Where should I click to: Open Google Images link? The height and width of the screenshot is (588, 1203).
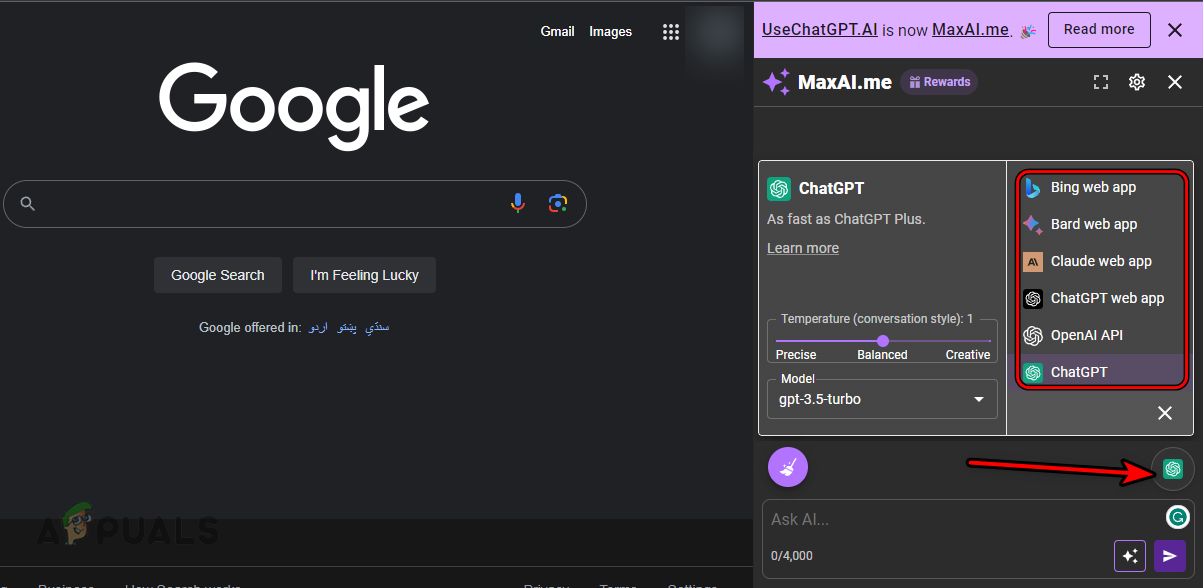click(610, 32)
